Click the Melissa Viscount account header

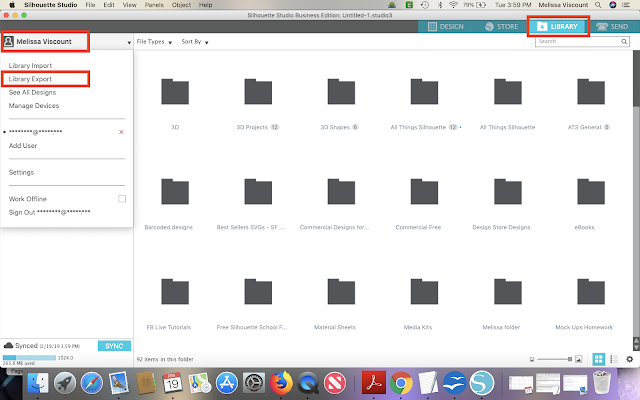click(x=45, y=42)
